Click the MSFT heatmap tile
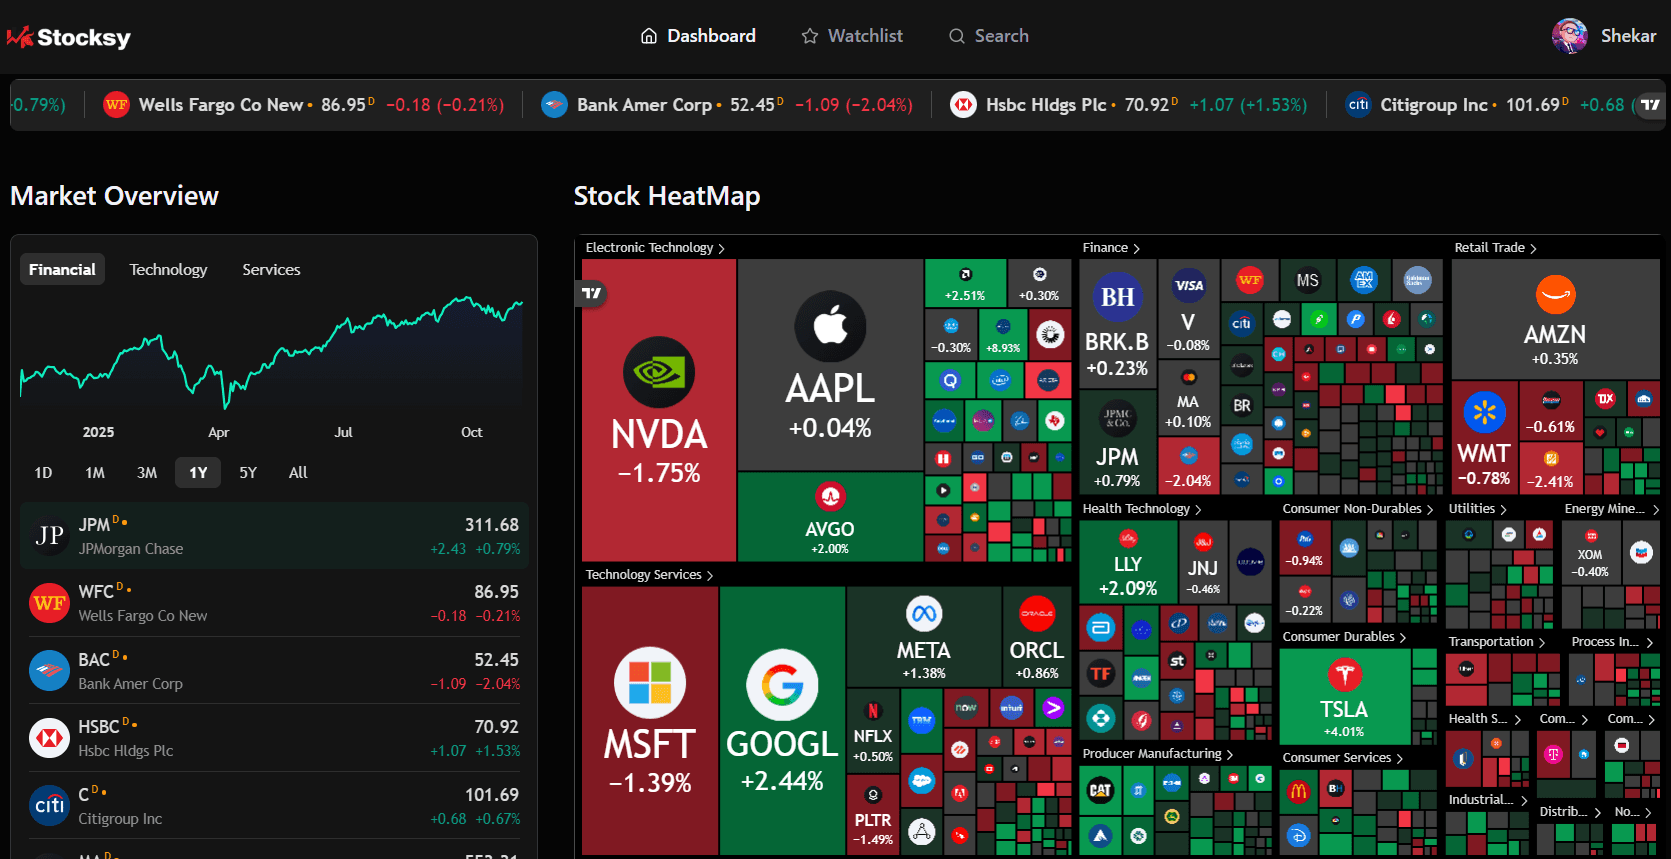 point(650,720)
